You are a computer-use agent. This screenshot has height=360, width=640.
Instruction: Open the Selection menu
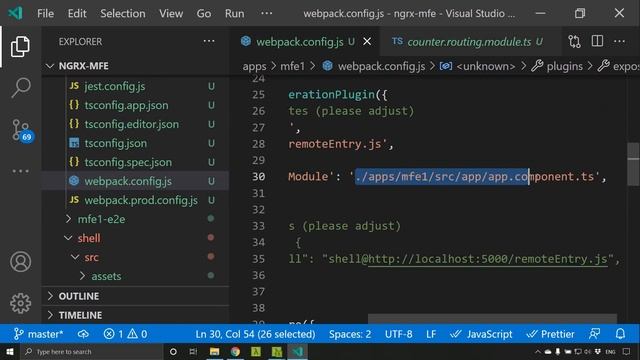(122, 13)
